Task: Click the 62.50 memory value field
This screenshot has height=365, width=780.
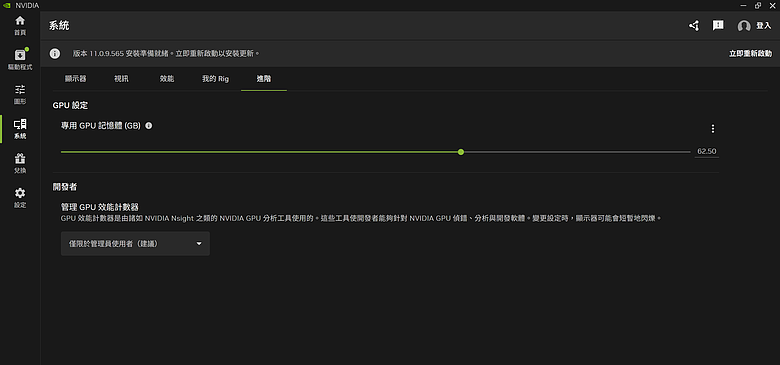Action: pyautogui.click(x=706, y=151)
